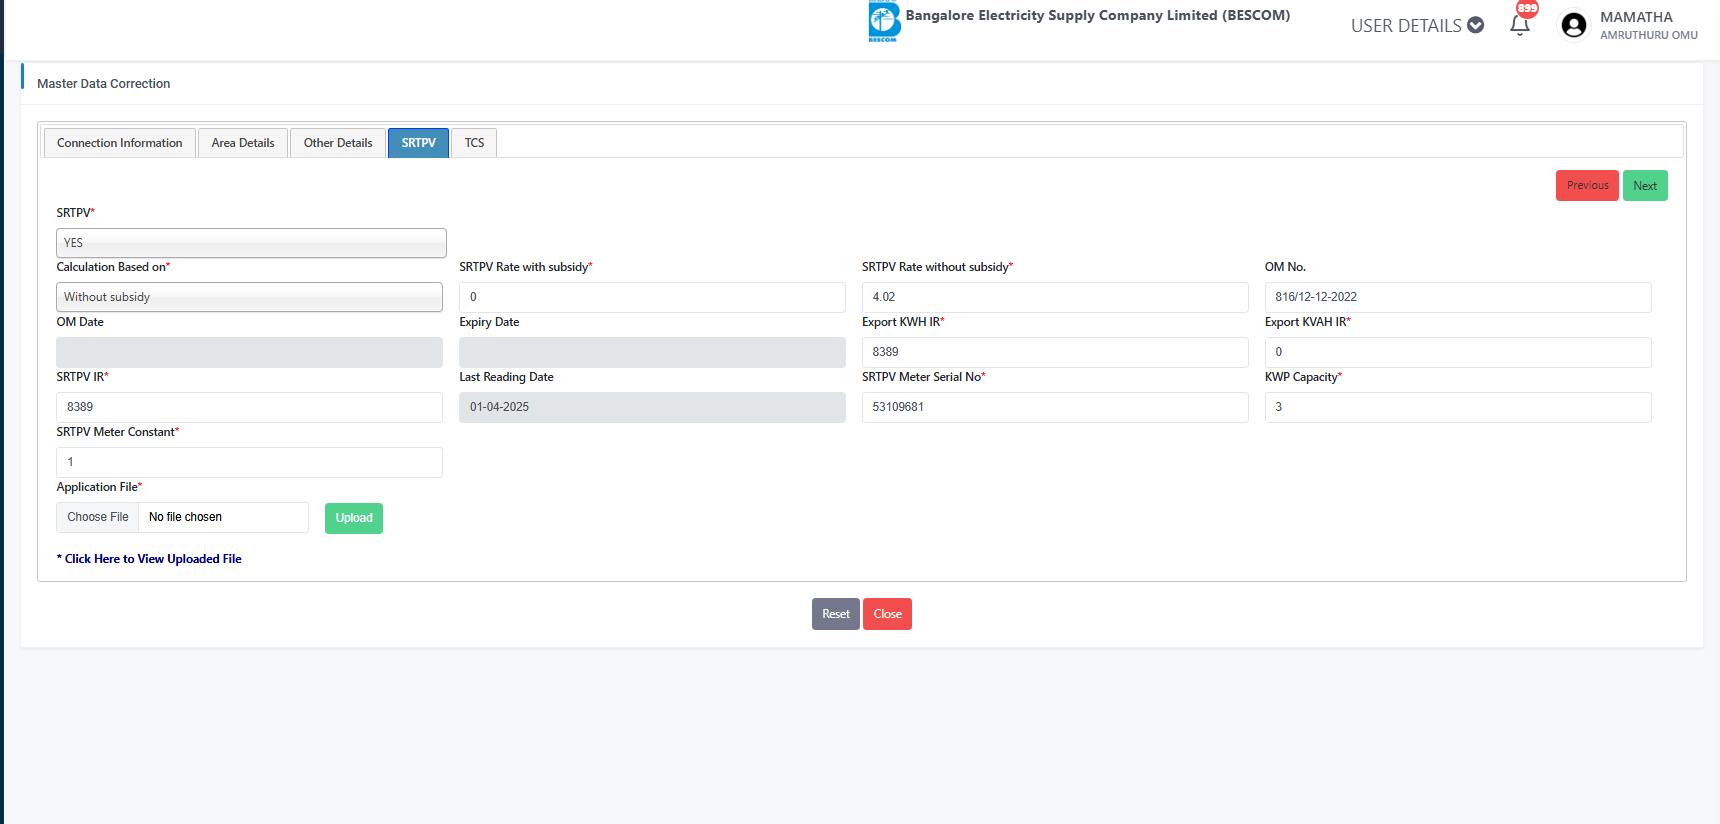
Task: Focus the SRTPV Meter Serial No field
Action: [1054, 407]
